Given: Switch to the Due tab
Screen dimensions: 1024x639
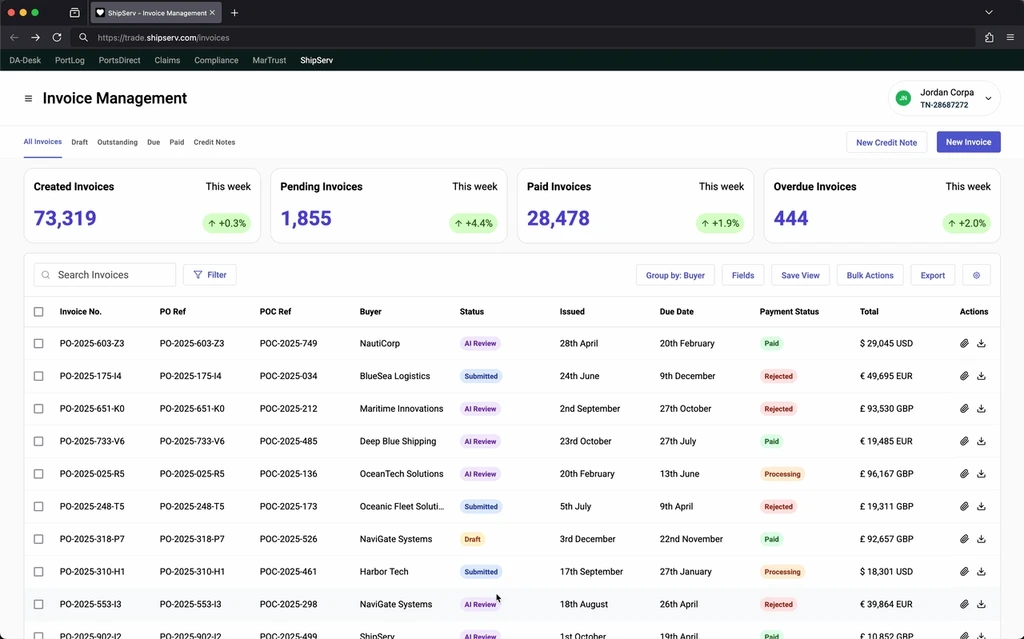Looking at the screenshot, I should [153, 142].
